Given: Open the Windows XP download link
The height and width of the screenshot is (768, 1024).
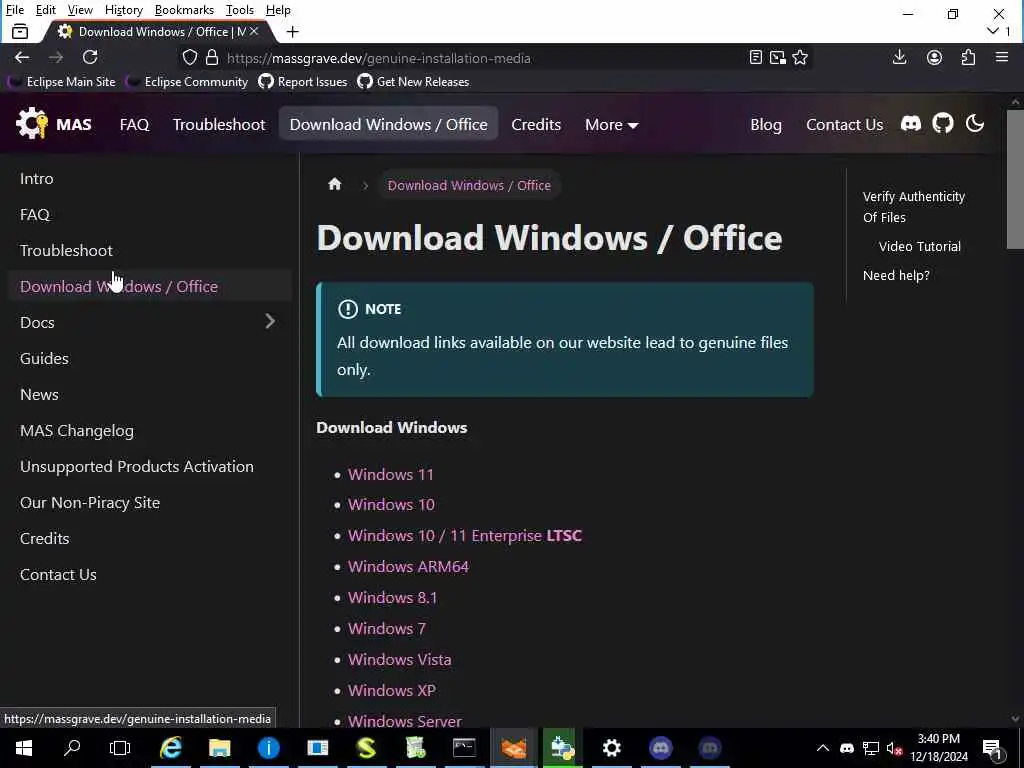Looking at the screenshot, I should tap(392, 690).
